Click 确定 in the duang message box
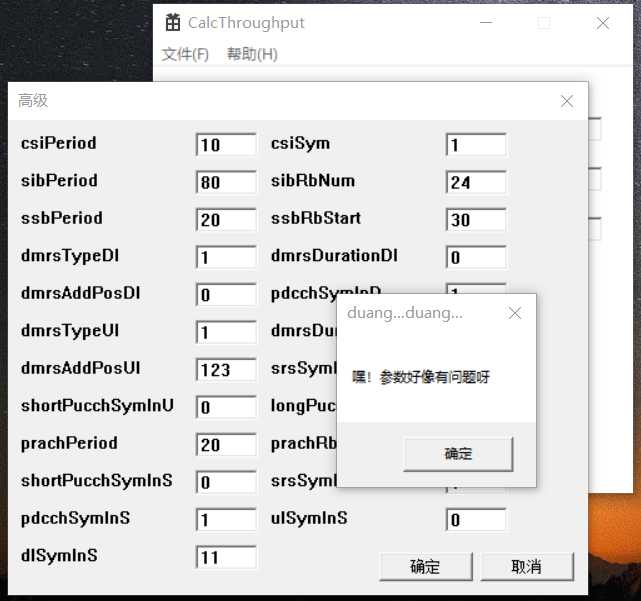Viewport: 641px width, 601px height. tap(458, 454)
